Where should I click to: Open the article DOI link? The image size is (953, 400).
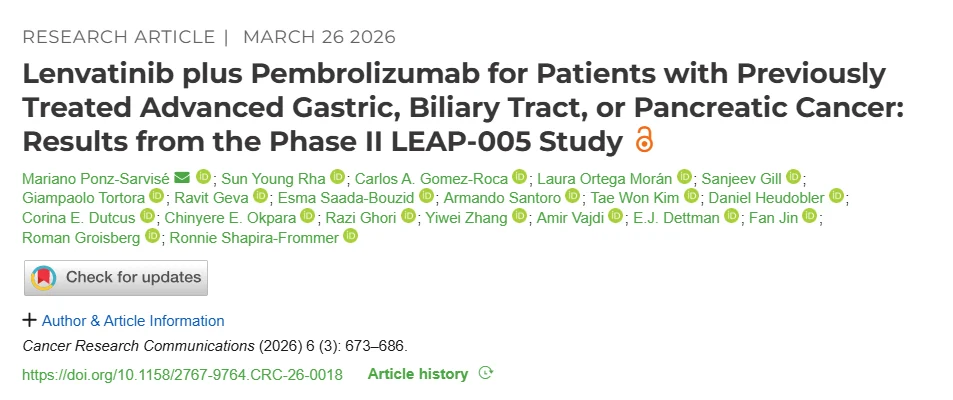(182, 374)
